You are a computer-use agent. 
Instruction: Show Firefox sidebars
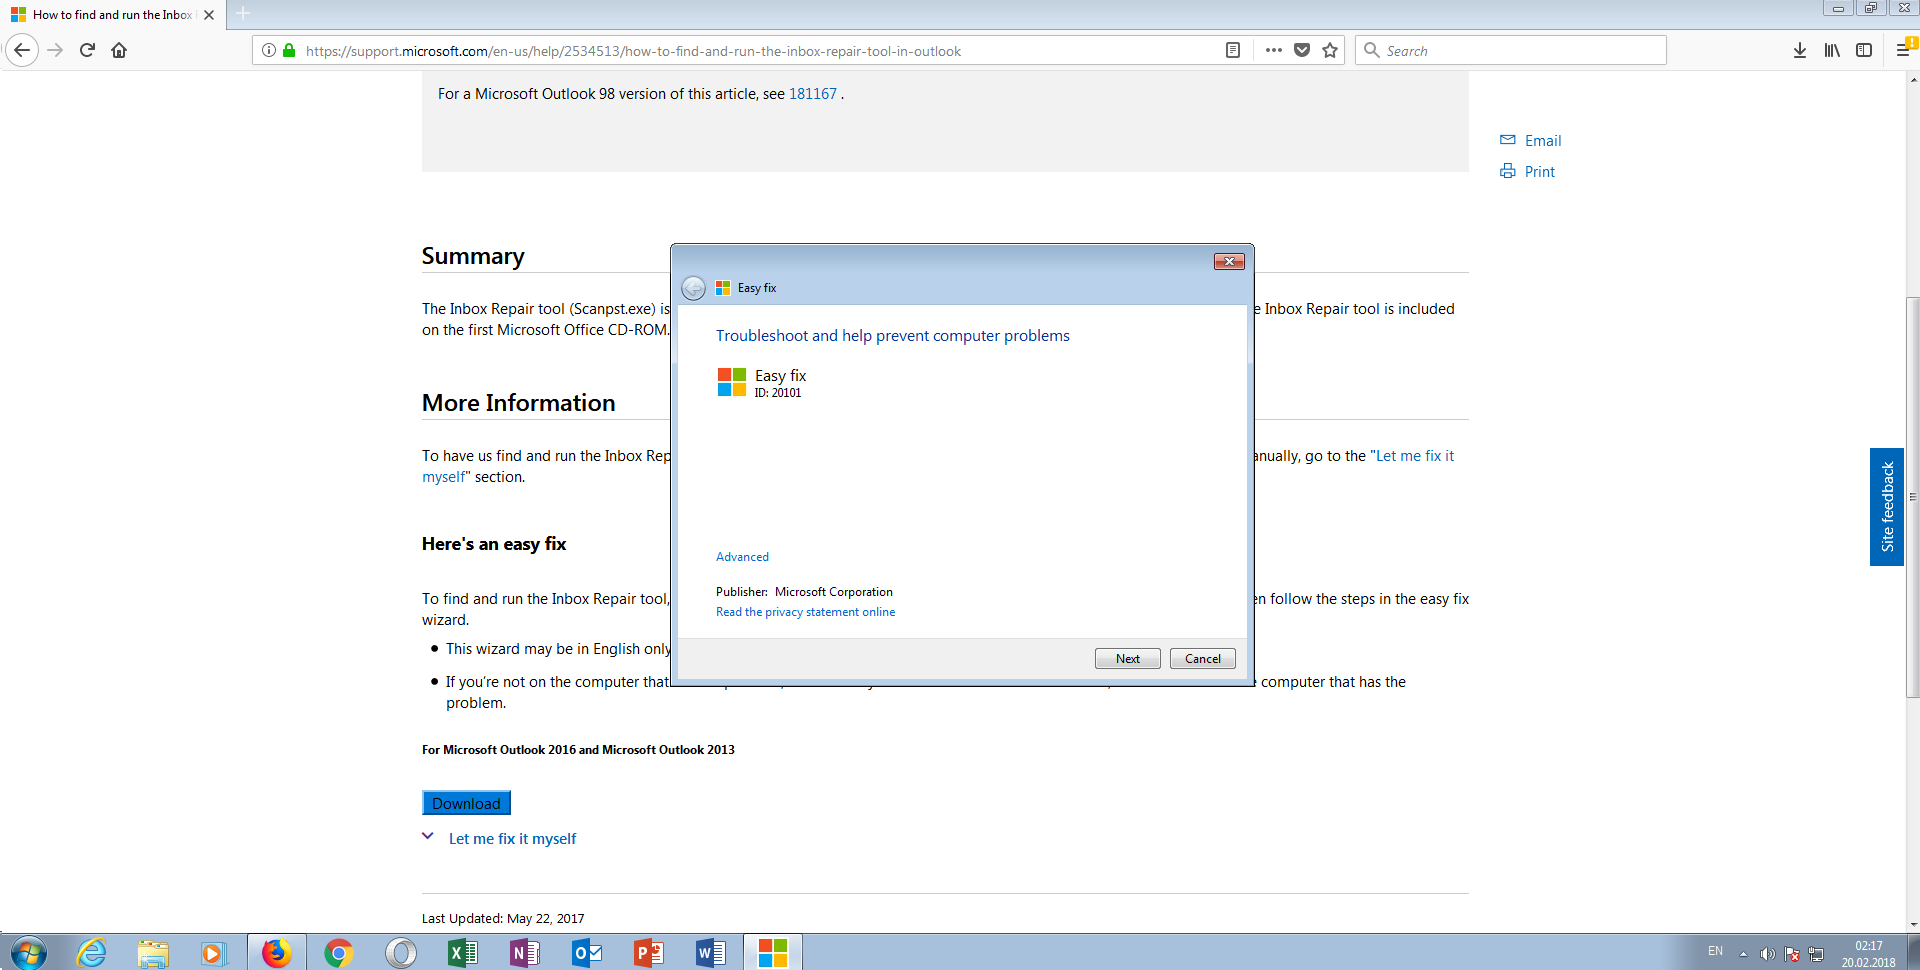pos(1864,50)
